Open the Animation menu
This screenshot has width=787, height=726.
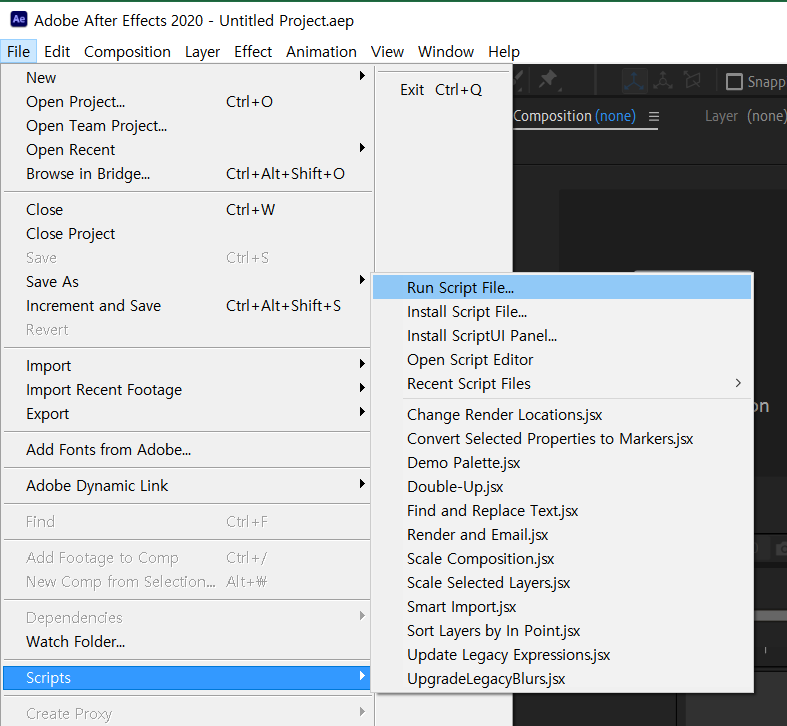[x=321, y=52]
